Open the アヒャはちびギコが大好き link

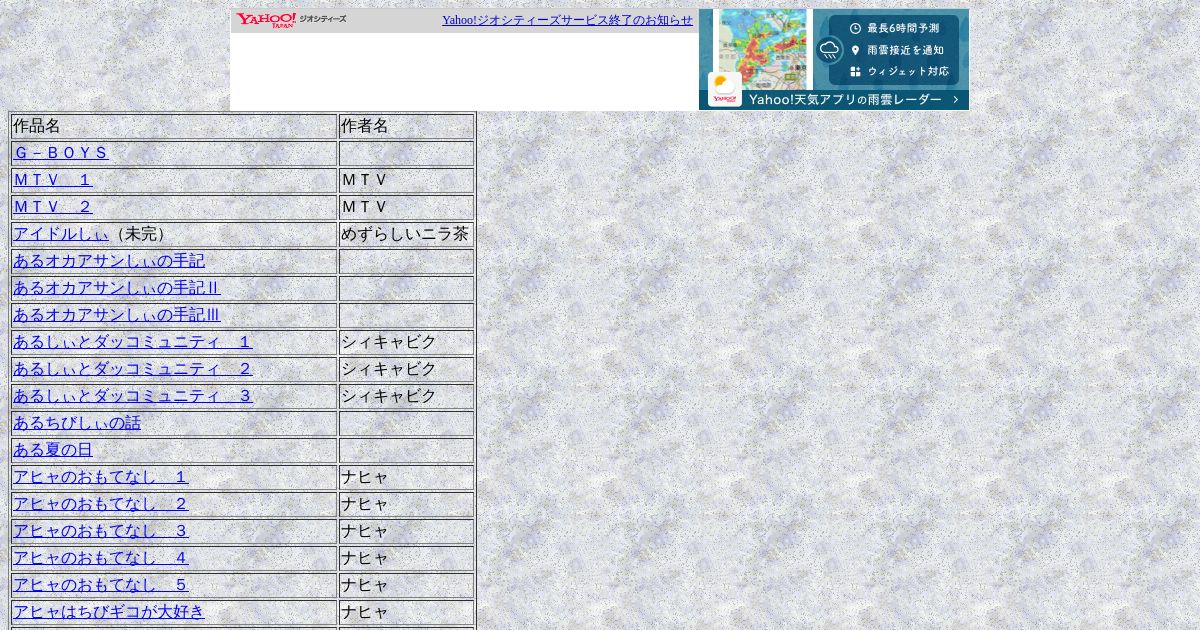109,612
